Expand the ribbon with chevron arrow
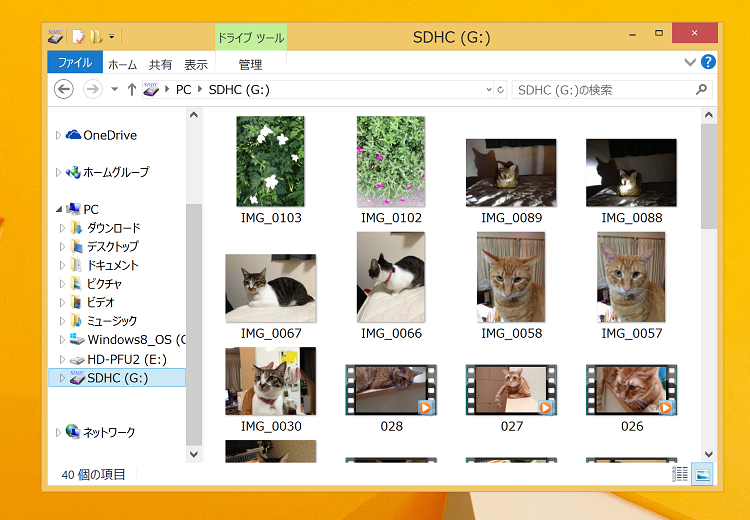The width and height of the screenshot is (750, 520). (689, 63)
